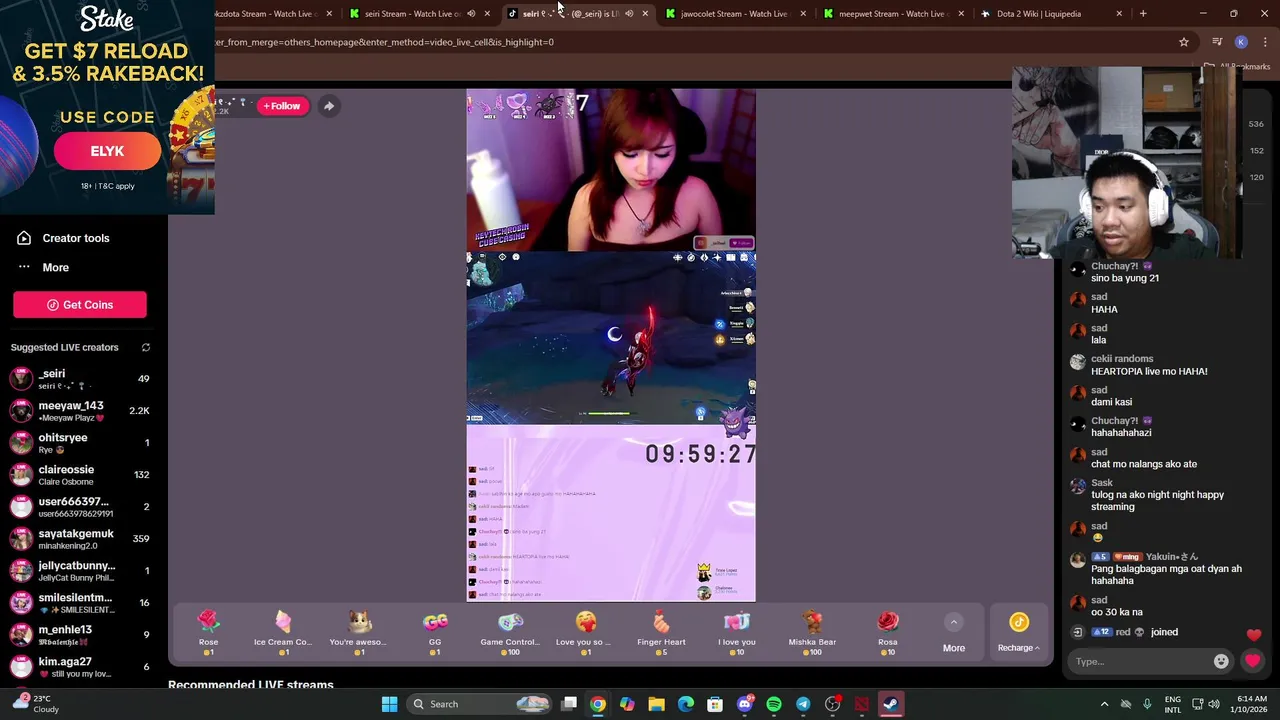Send the Mishka Bear gift
Image resolution: width=1280 pixels, height=720 pixels.
click(x=812, y=631)
